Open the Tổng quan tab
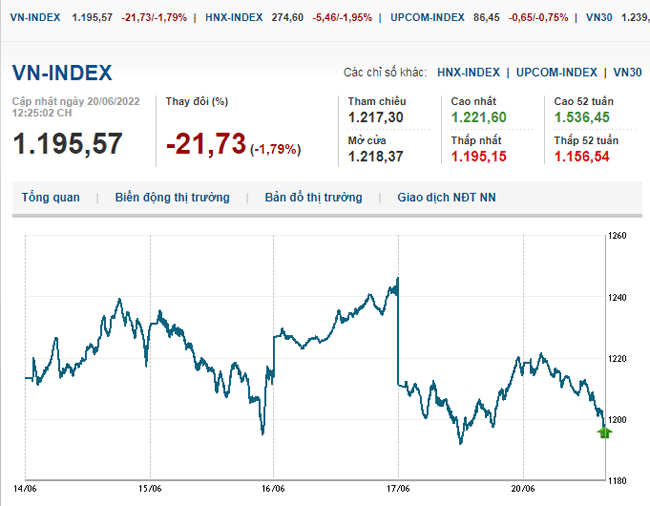This screenshot has width=650, height=506. (x=51, y=197)
